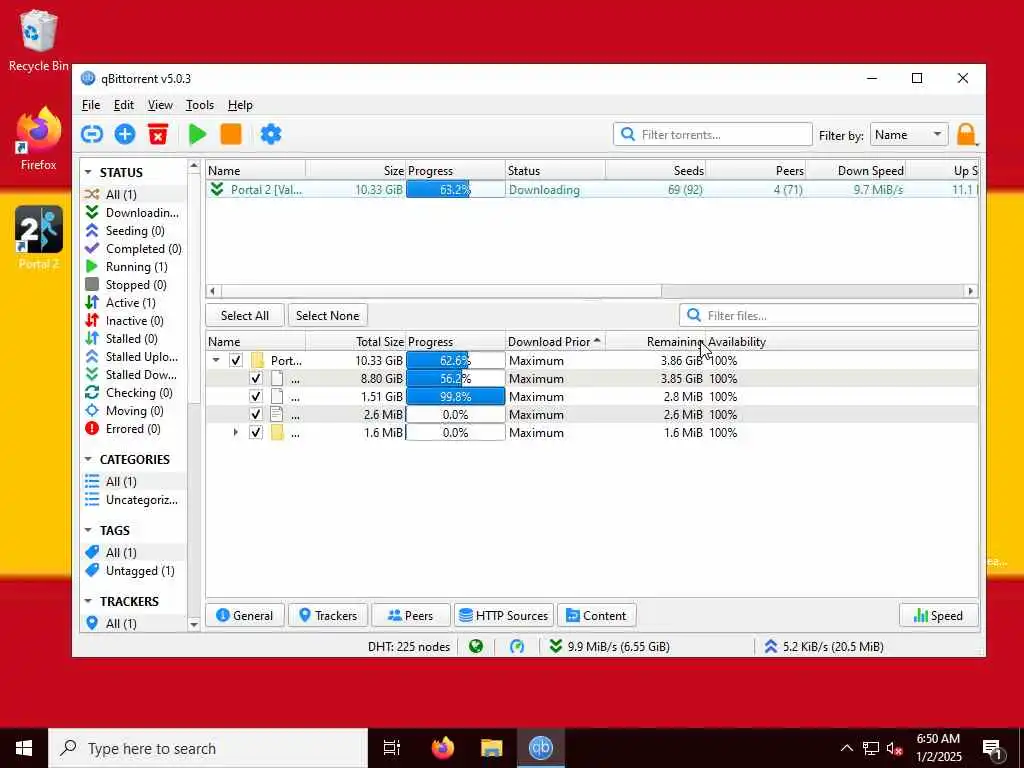Click the upload speed indicator in status bar

click(826, 647)
